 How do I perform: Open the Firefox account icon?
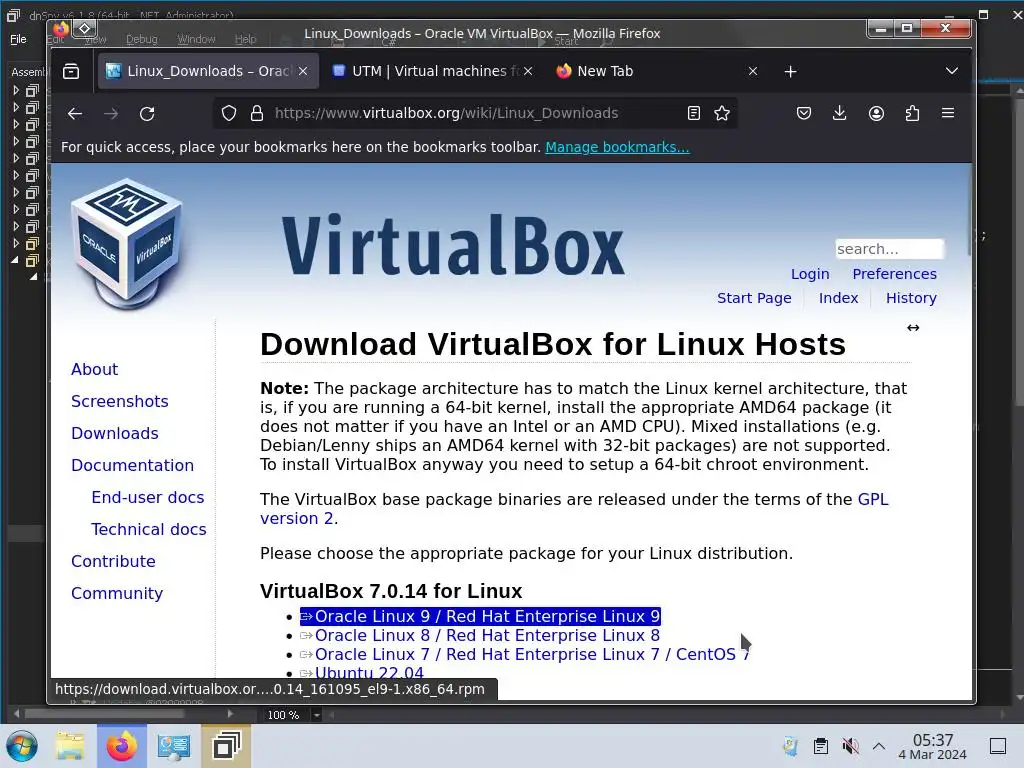coord(876,113)
